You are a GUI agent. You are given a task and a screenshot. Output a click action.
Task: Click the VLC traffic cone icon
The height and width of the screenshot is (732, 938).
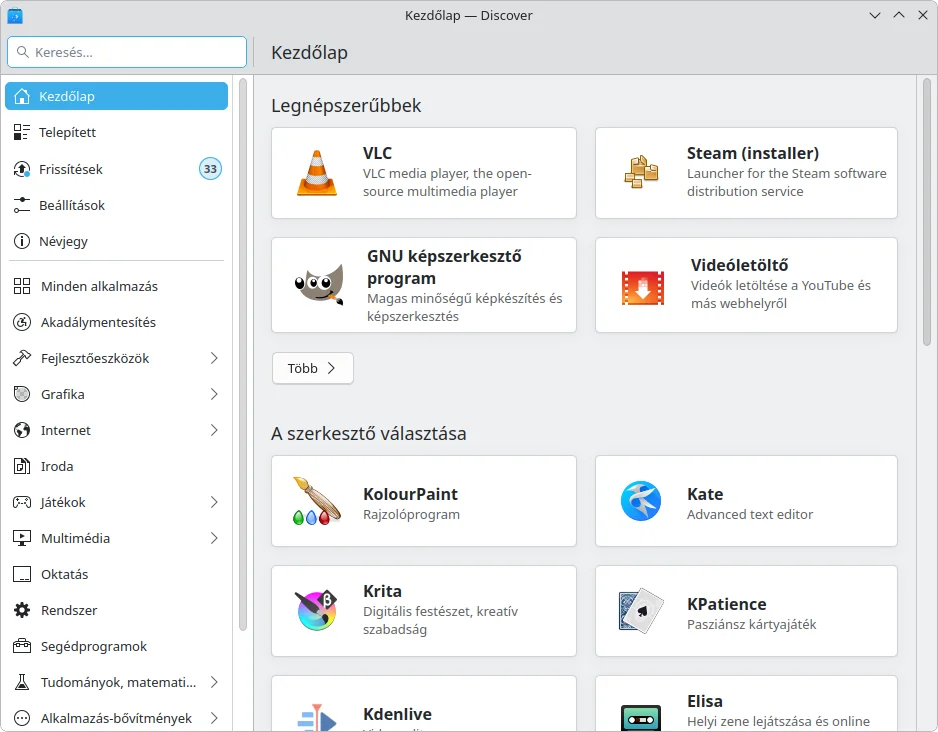pos(317,173)
